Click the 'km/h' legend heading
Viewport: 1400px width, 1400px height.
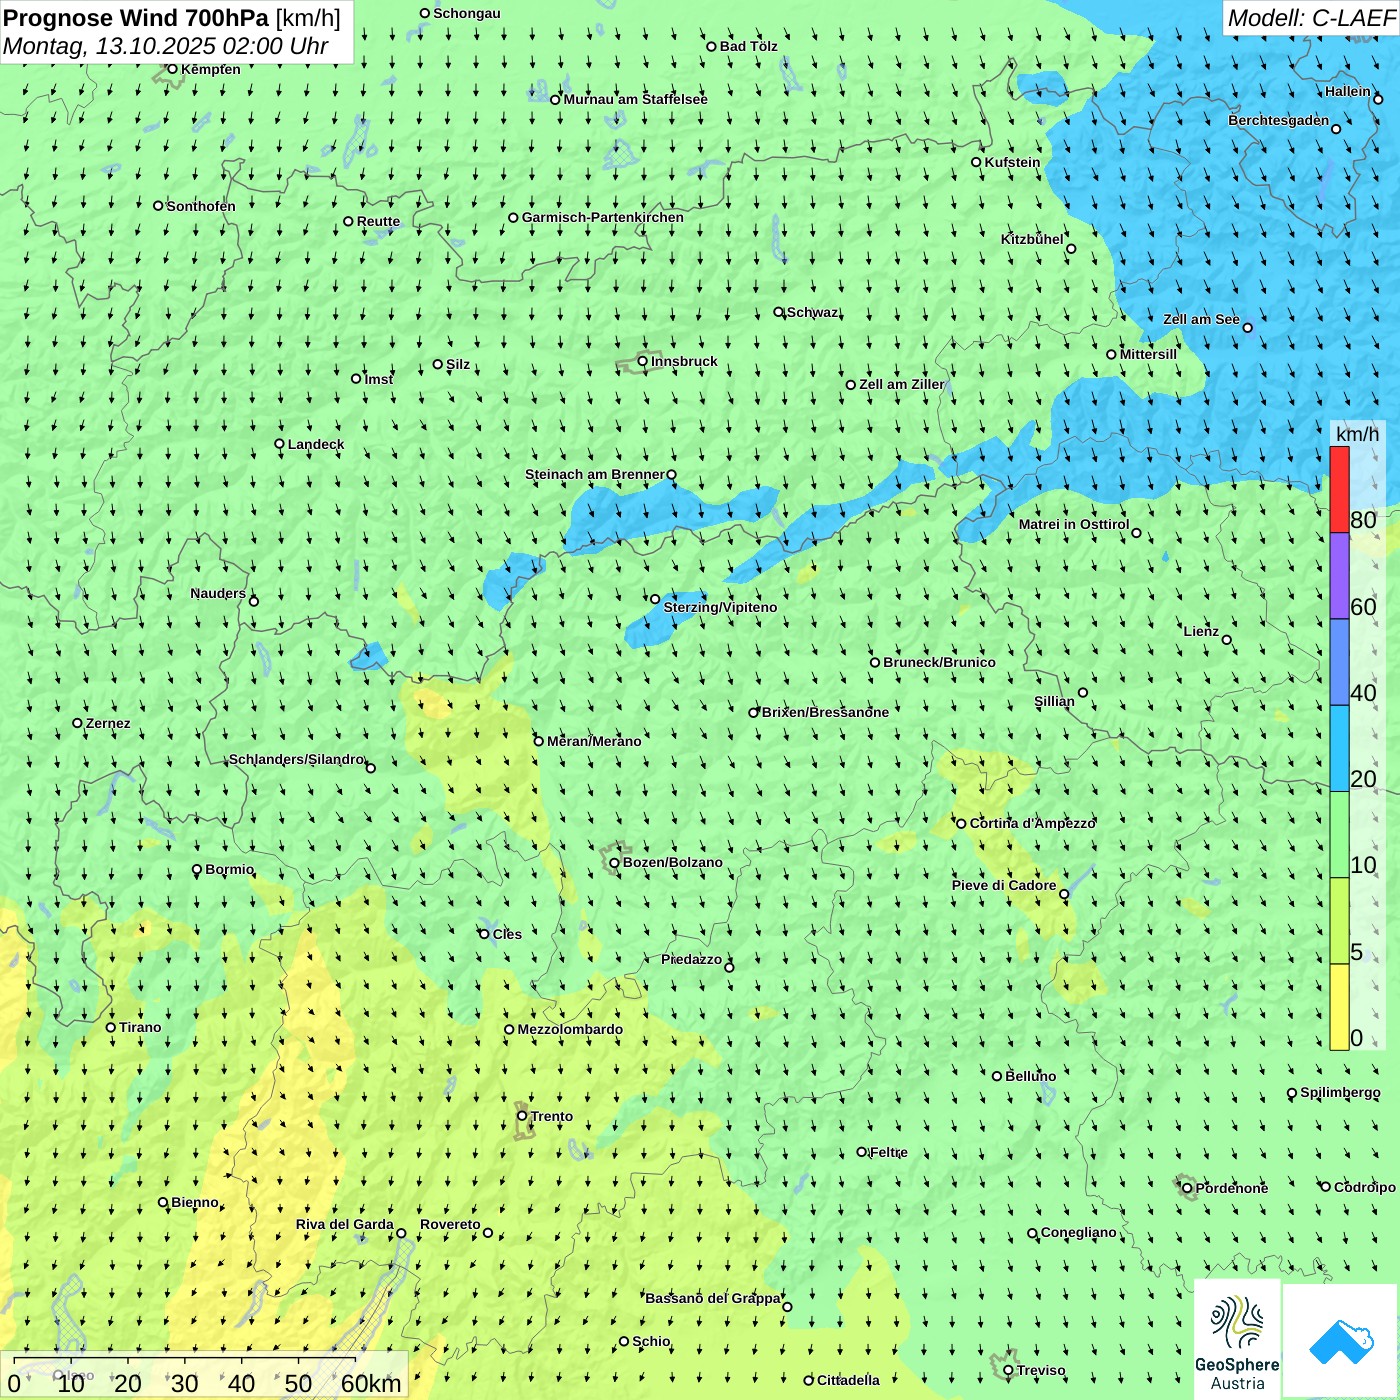click(x=1357, y=433)
